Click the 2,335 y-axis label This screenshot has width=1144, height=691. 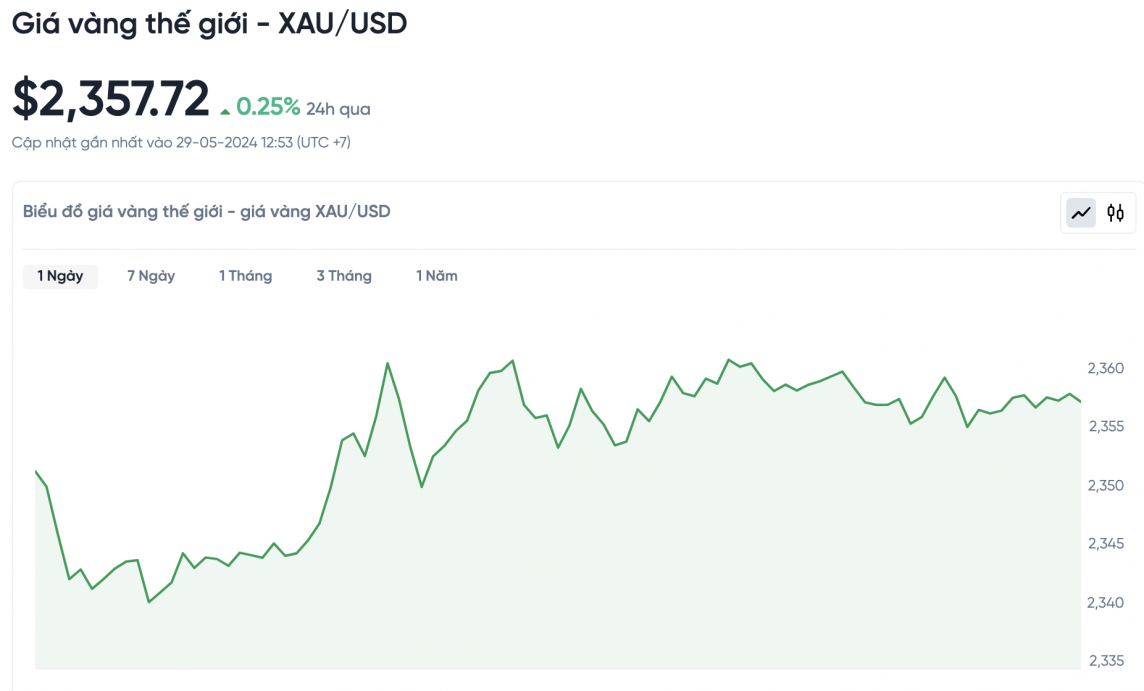[1106, 661]
